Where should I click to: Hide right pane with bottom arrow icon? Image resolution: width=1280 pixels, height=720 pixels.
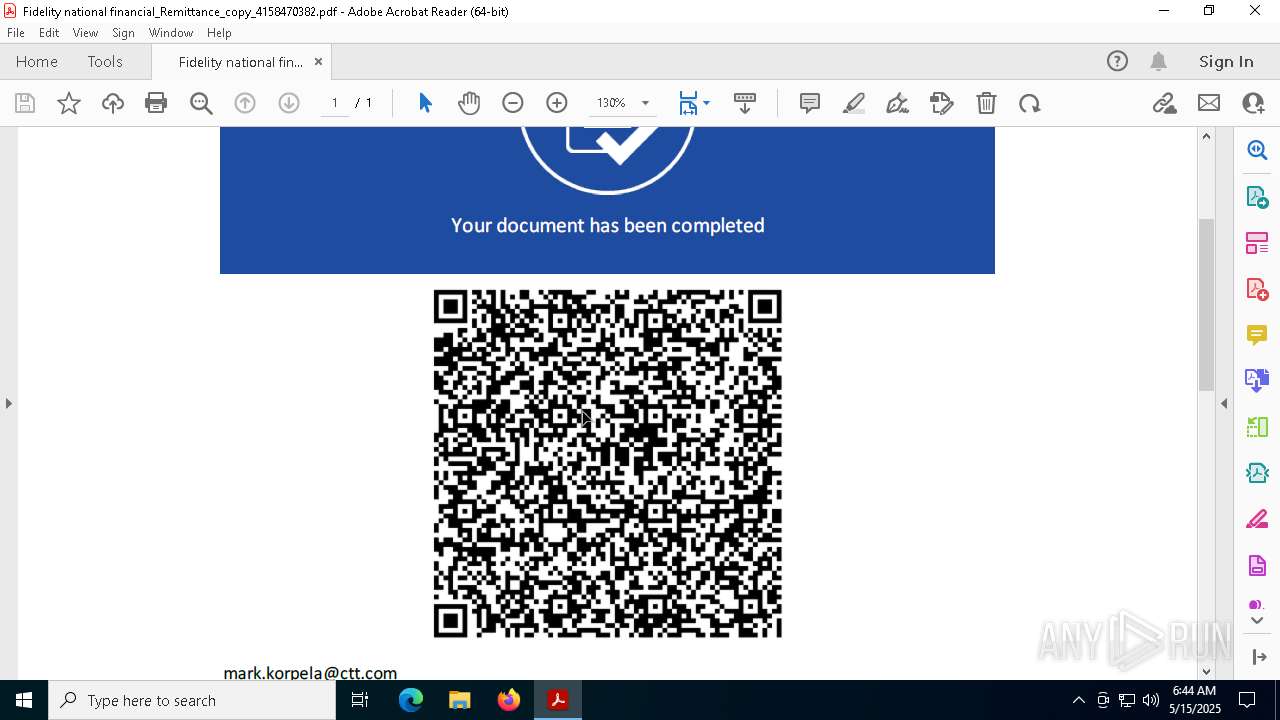[x=1259, y=656]
